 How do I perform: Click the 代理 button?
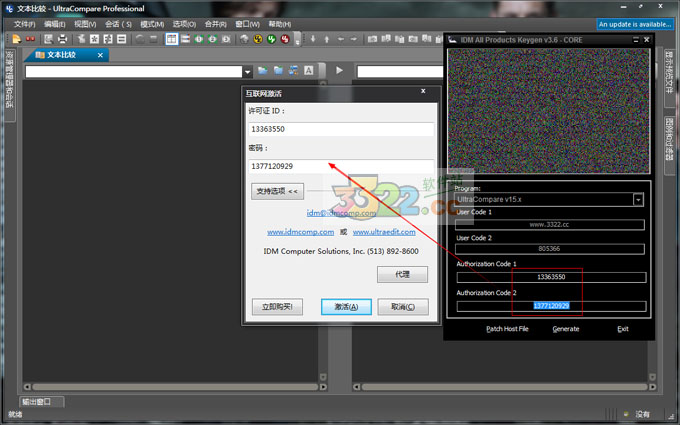[402, 274]
